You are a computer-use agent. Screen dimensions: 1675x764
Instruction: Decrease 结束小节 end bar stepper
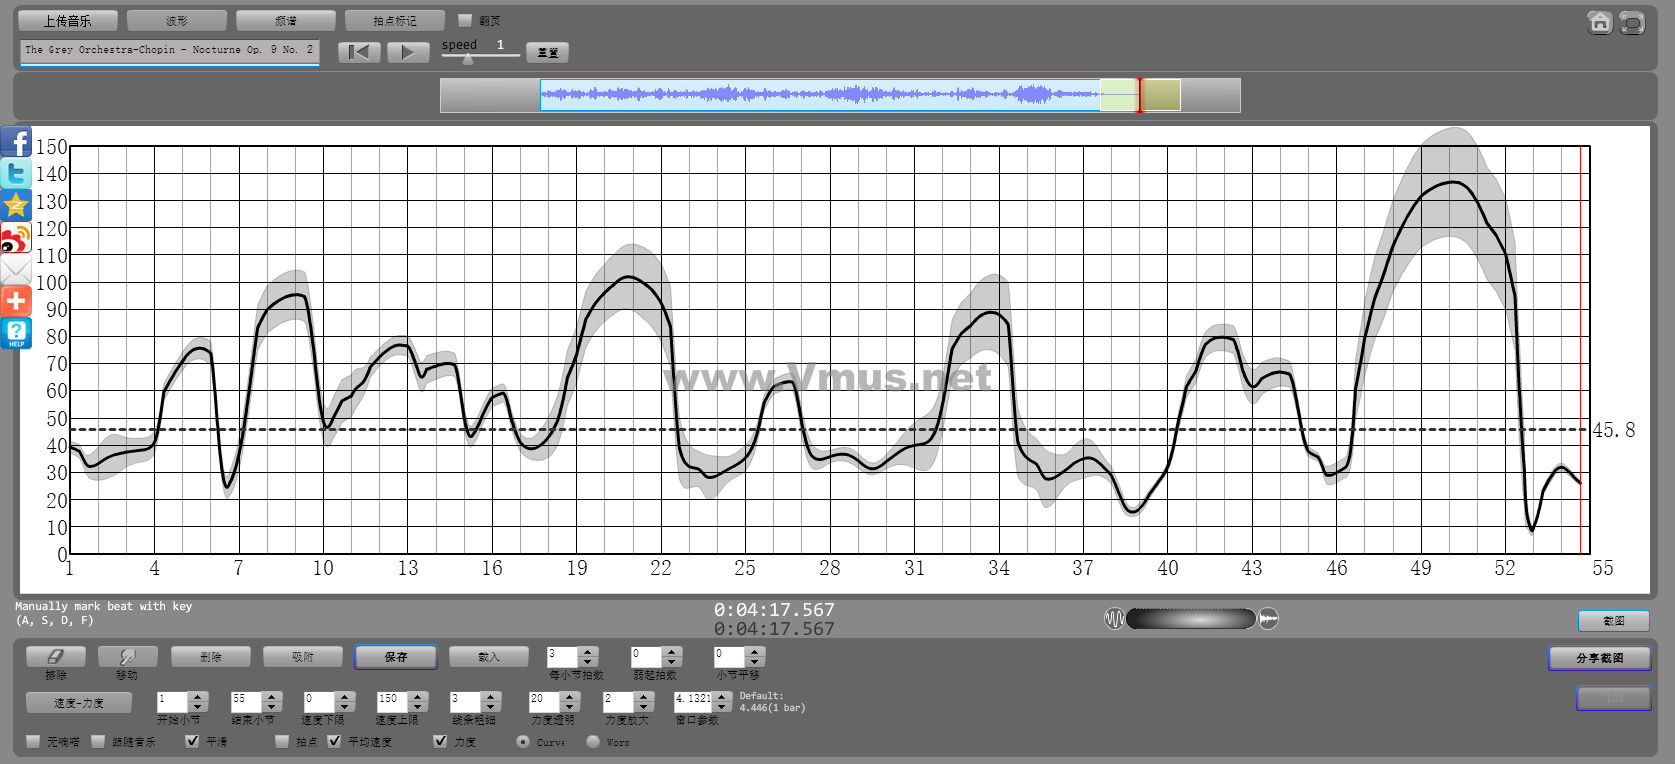tap(272, 707)
